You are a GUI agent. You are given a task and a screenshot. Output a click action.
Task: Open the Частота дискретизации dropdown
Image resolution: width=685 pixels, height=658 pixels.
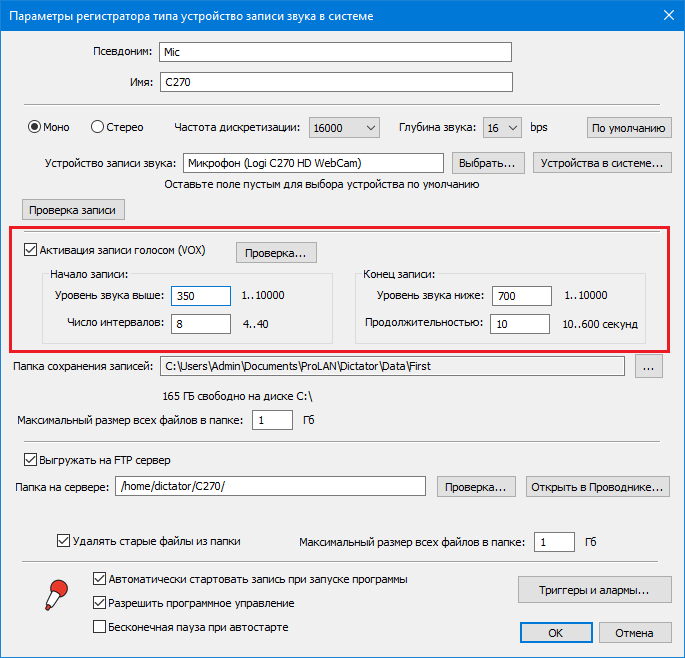coord(345,128)
